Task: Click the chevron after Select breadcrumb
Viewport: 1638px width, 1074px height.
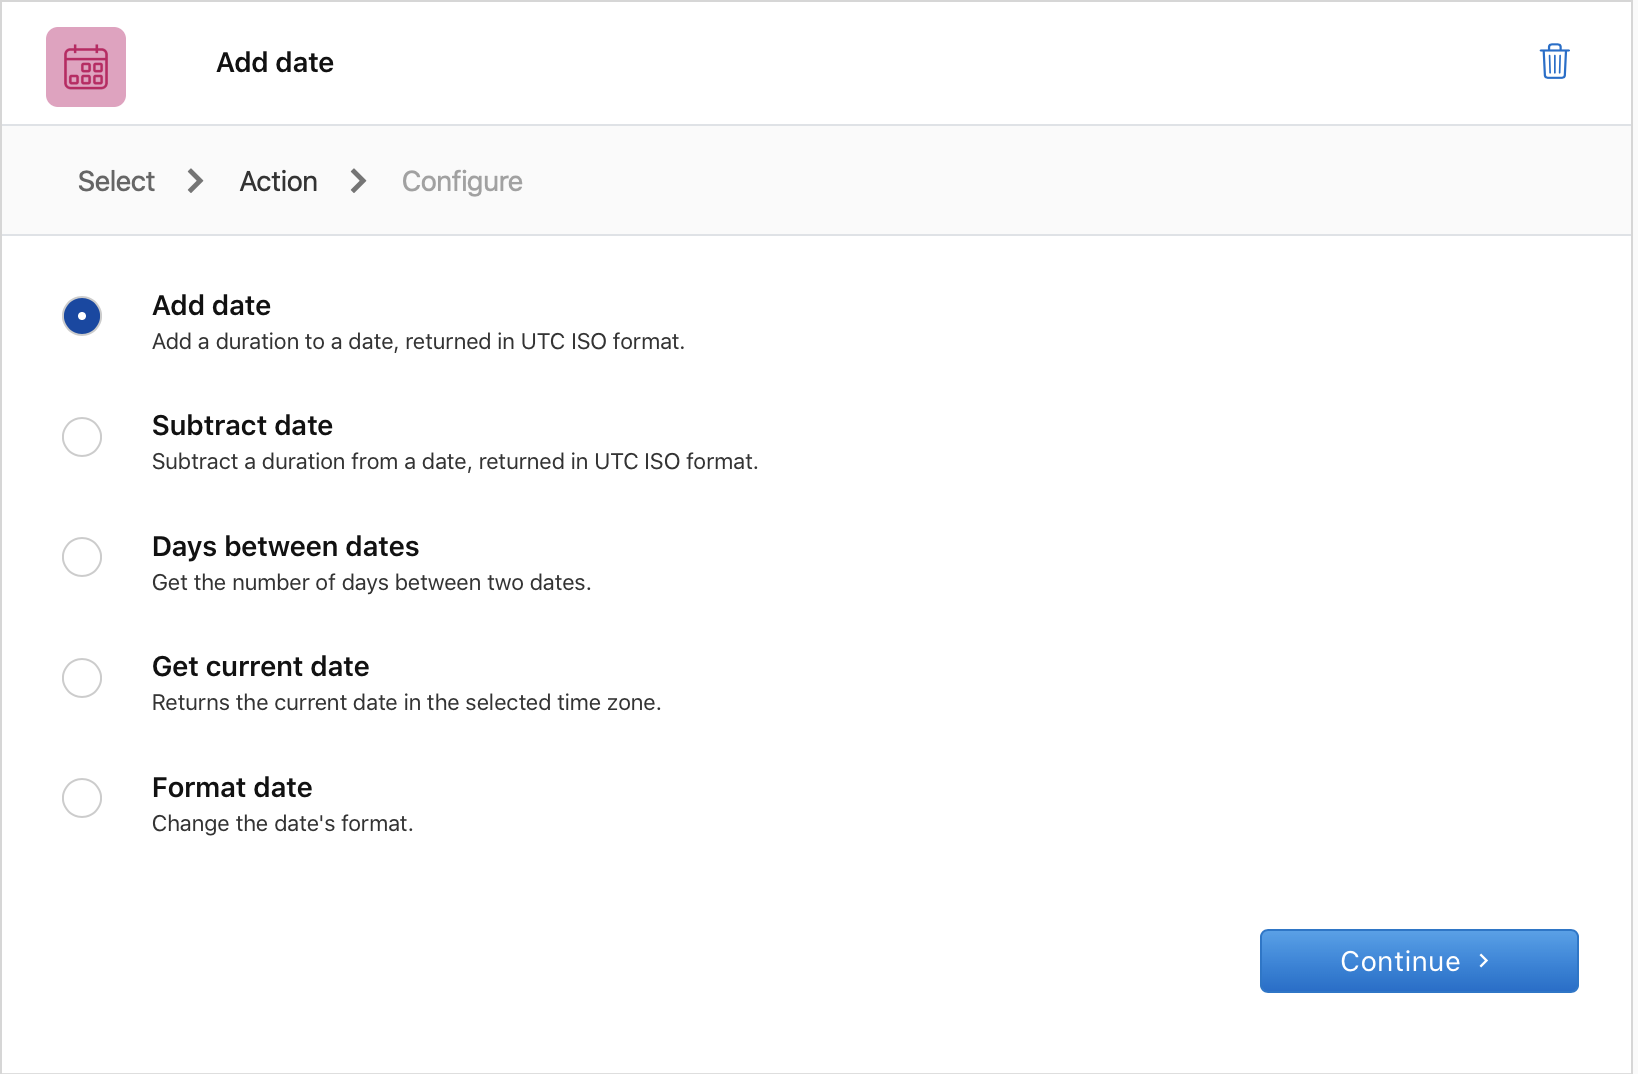Action: [196, 181]
